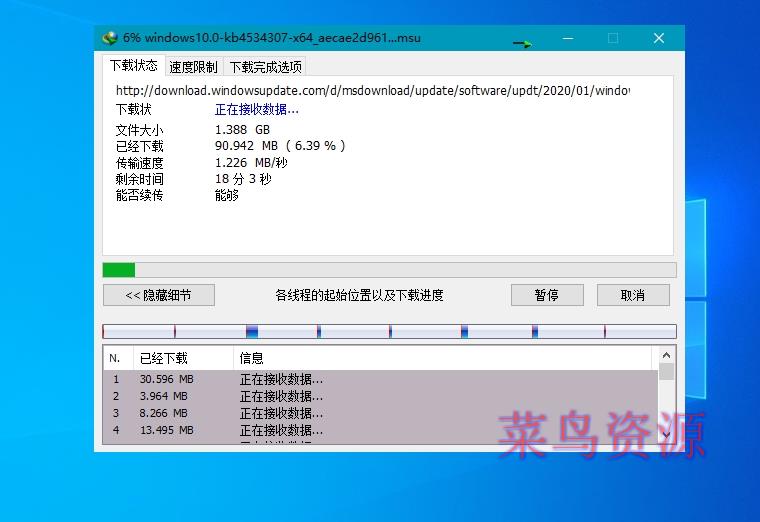Click the 正在接收数据... status text at top

click(257, 110)
